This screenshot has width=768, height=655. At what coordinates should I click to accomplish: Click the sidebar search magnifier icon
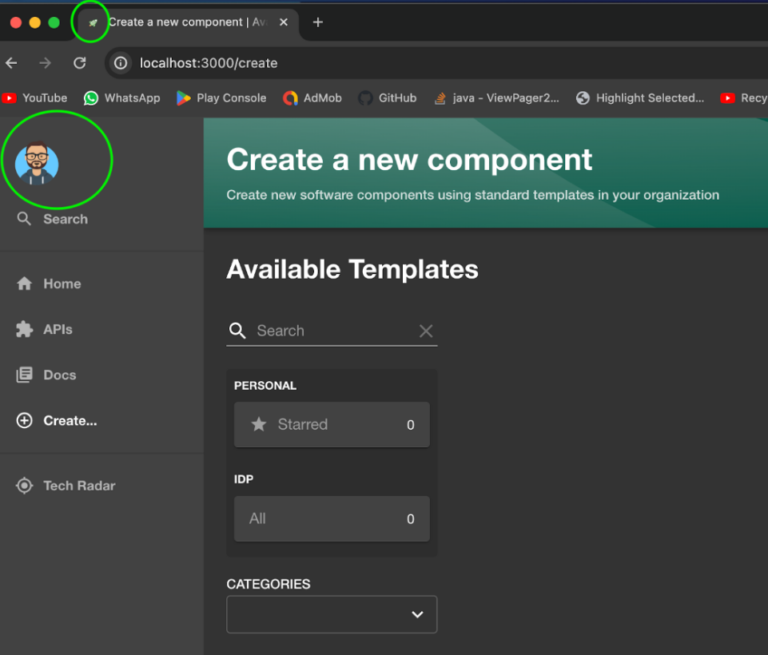tap(24, 218)
